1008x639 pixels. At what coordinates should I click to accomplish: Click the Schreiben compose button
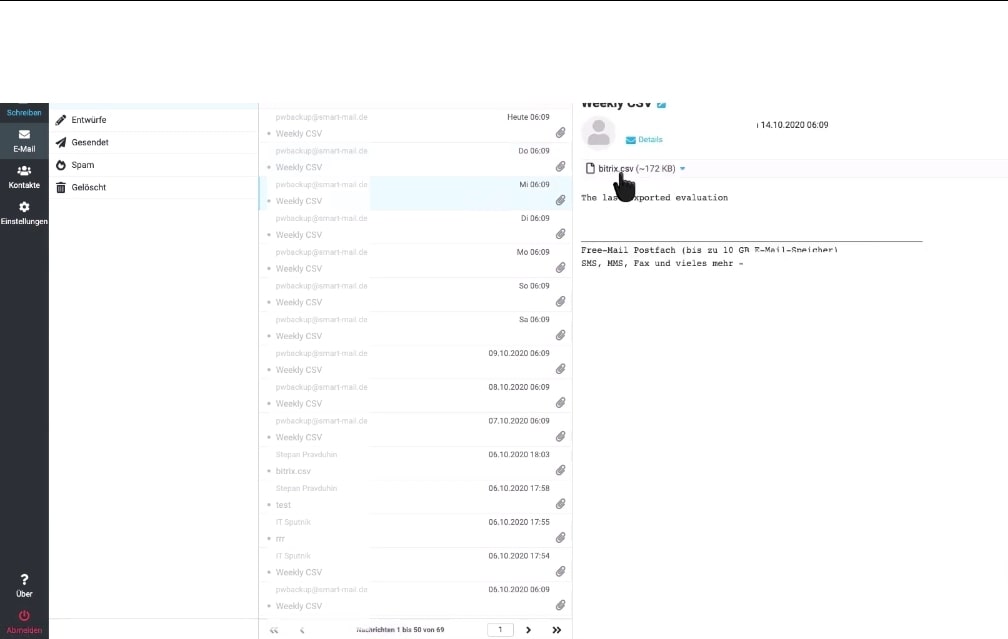click(23, 112)
